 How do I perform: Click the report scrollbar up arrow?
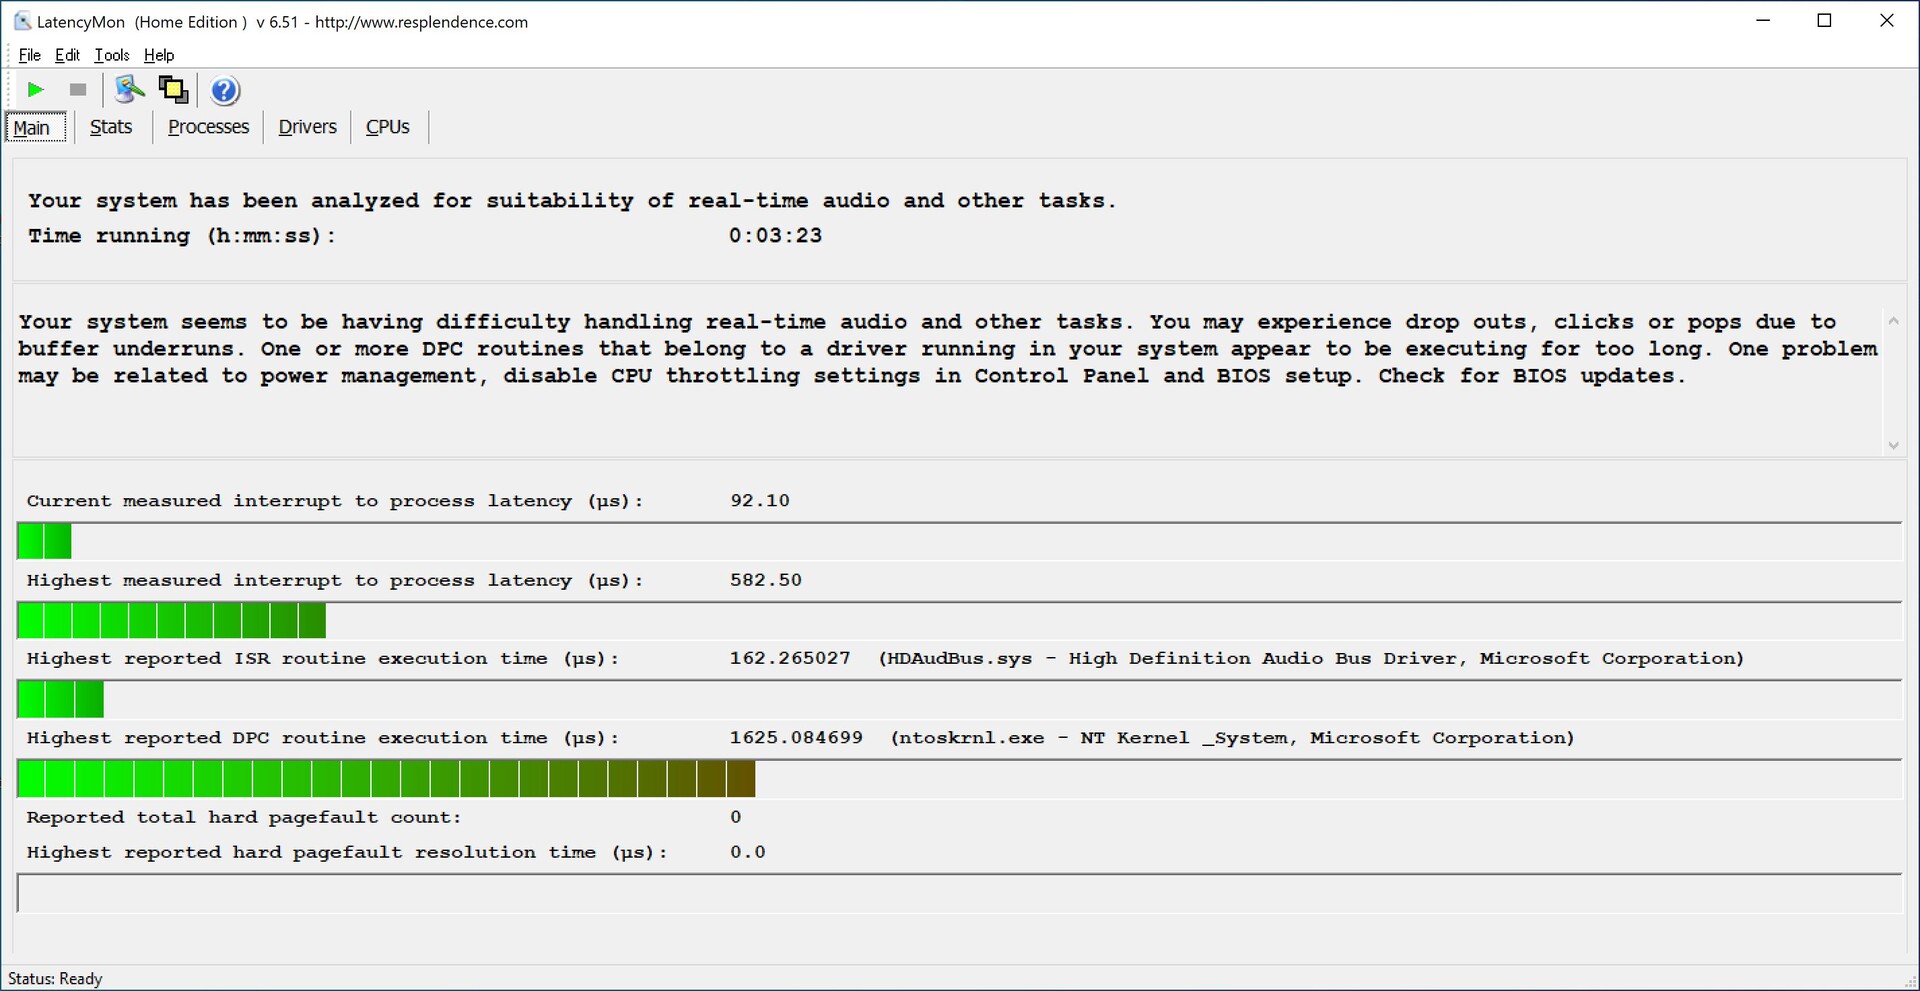1893,322
